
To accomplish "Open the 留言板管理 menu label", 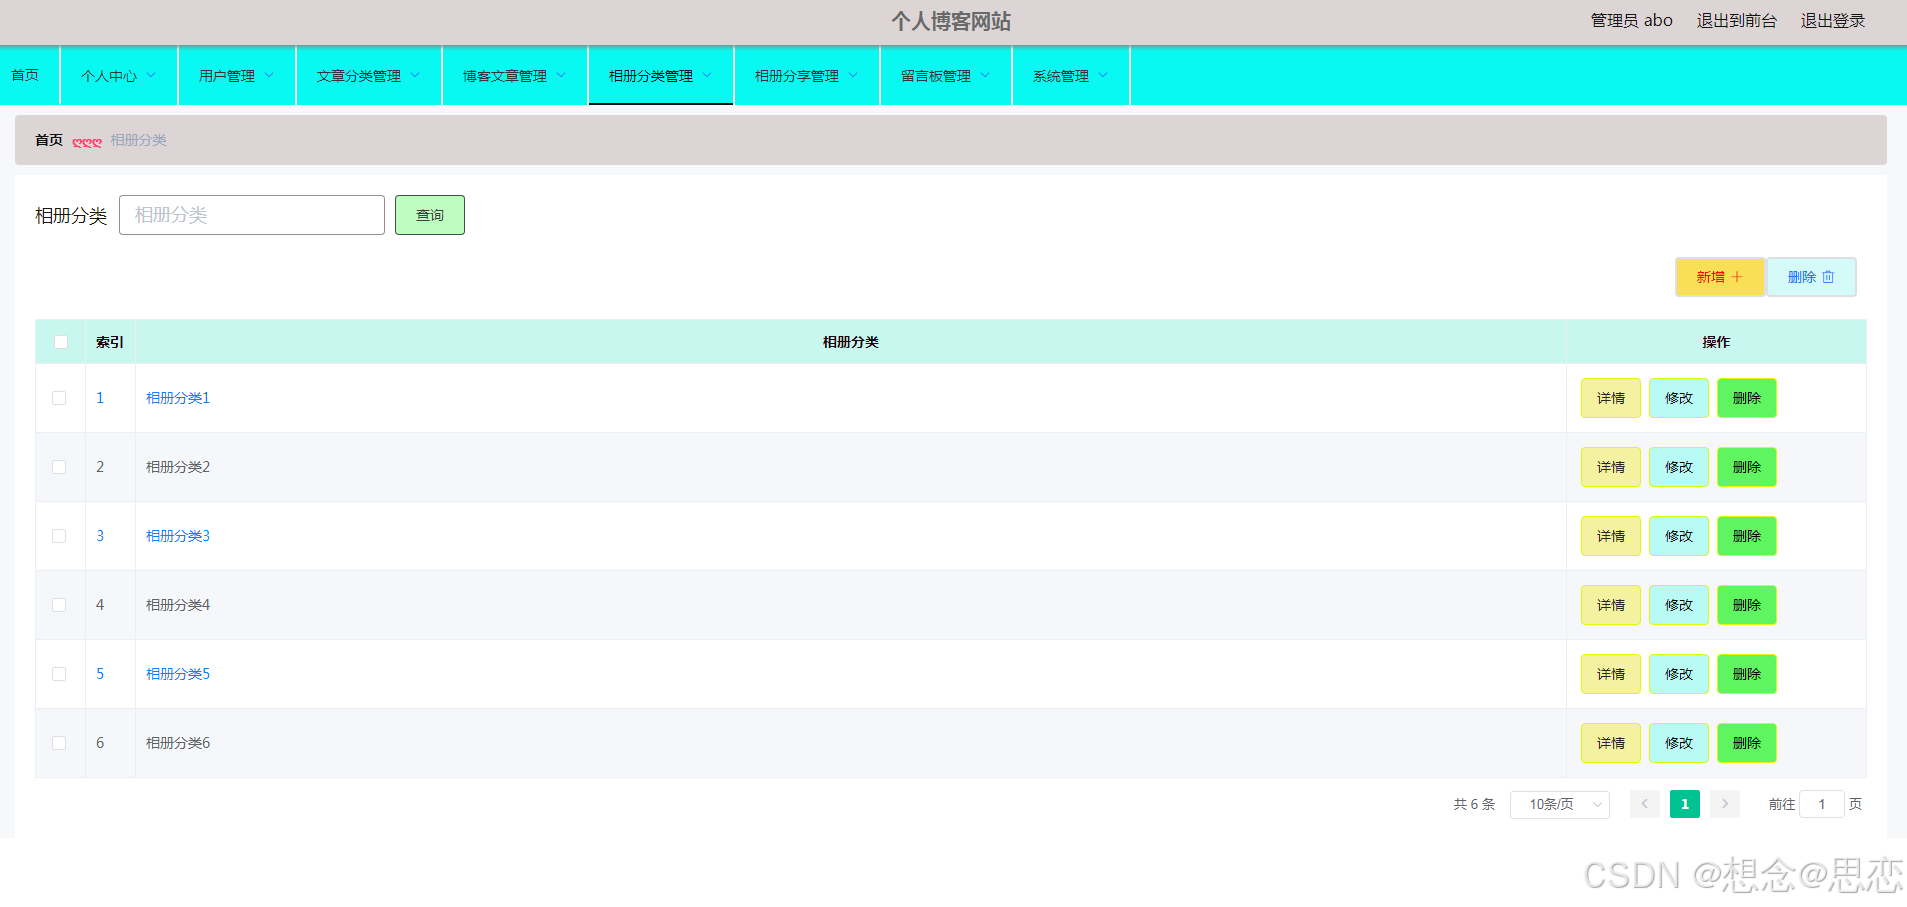I will [x=936, y=76].
